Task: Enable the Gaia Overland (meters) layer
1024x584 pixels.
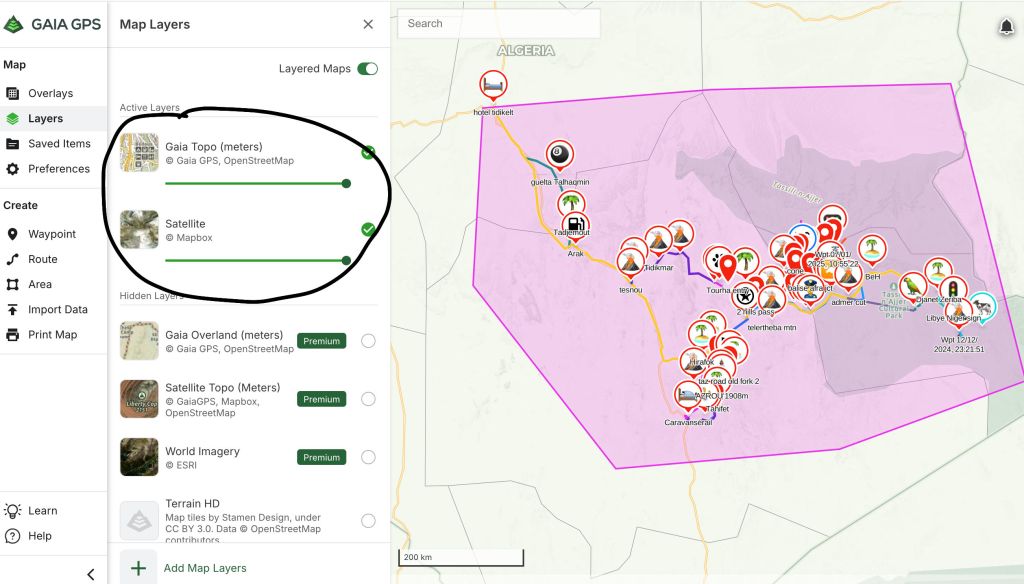Action: click(368, 341)
